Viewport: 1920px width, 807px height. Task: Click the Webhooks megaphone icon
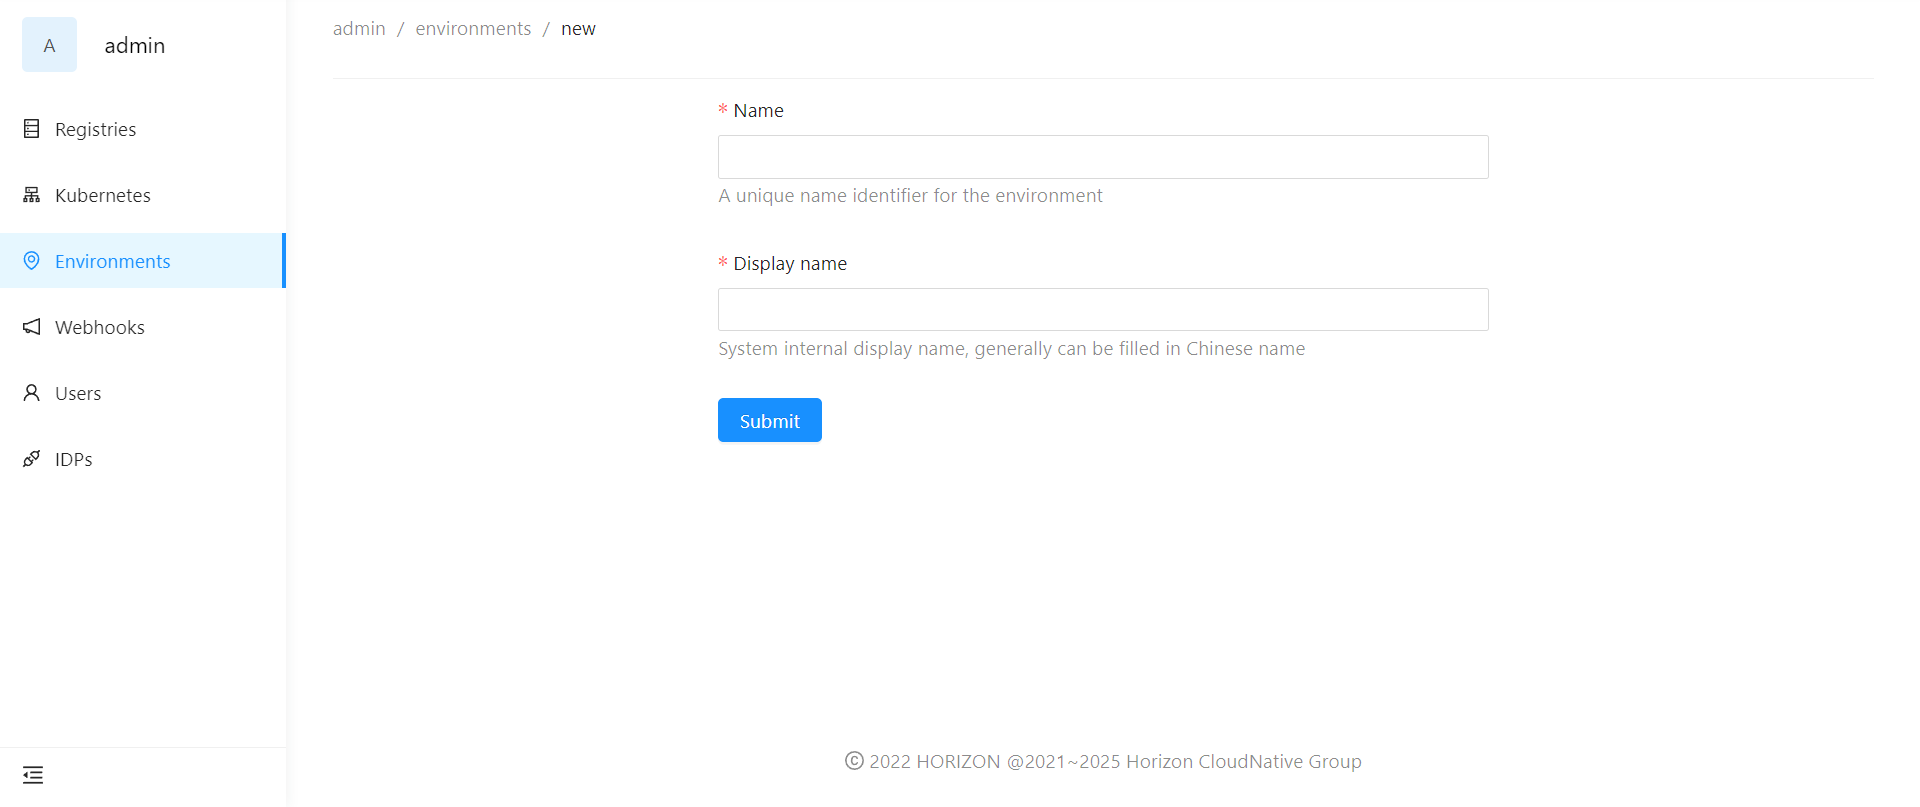pos(32,327)
